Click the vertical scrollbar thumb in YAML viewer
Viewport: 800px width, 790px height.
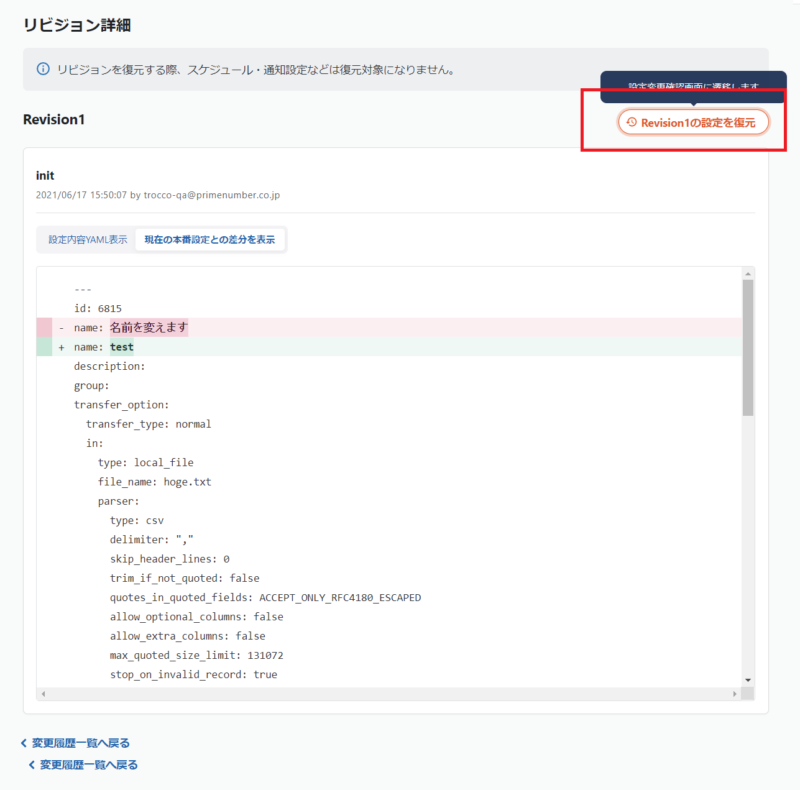tap(748, 348)
